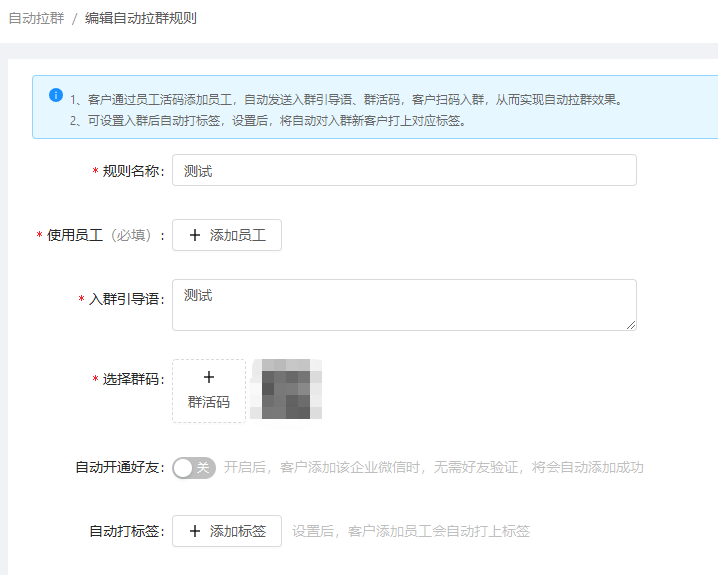Grab the textarea resize handle corner
This screenshot has width=718, height=575.
tap(631, 325)
